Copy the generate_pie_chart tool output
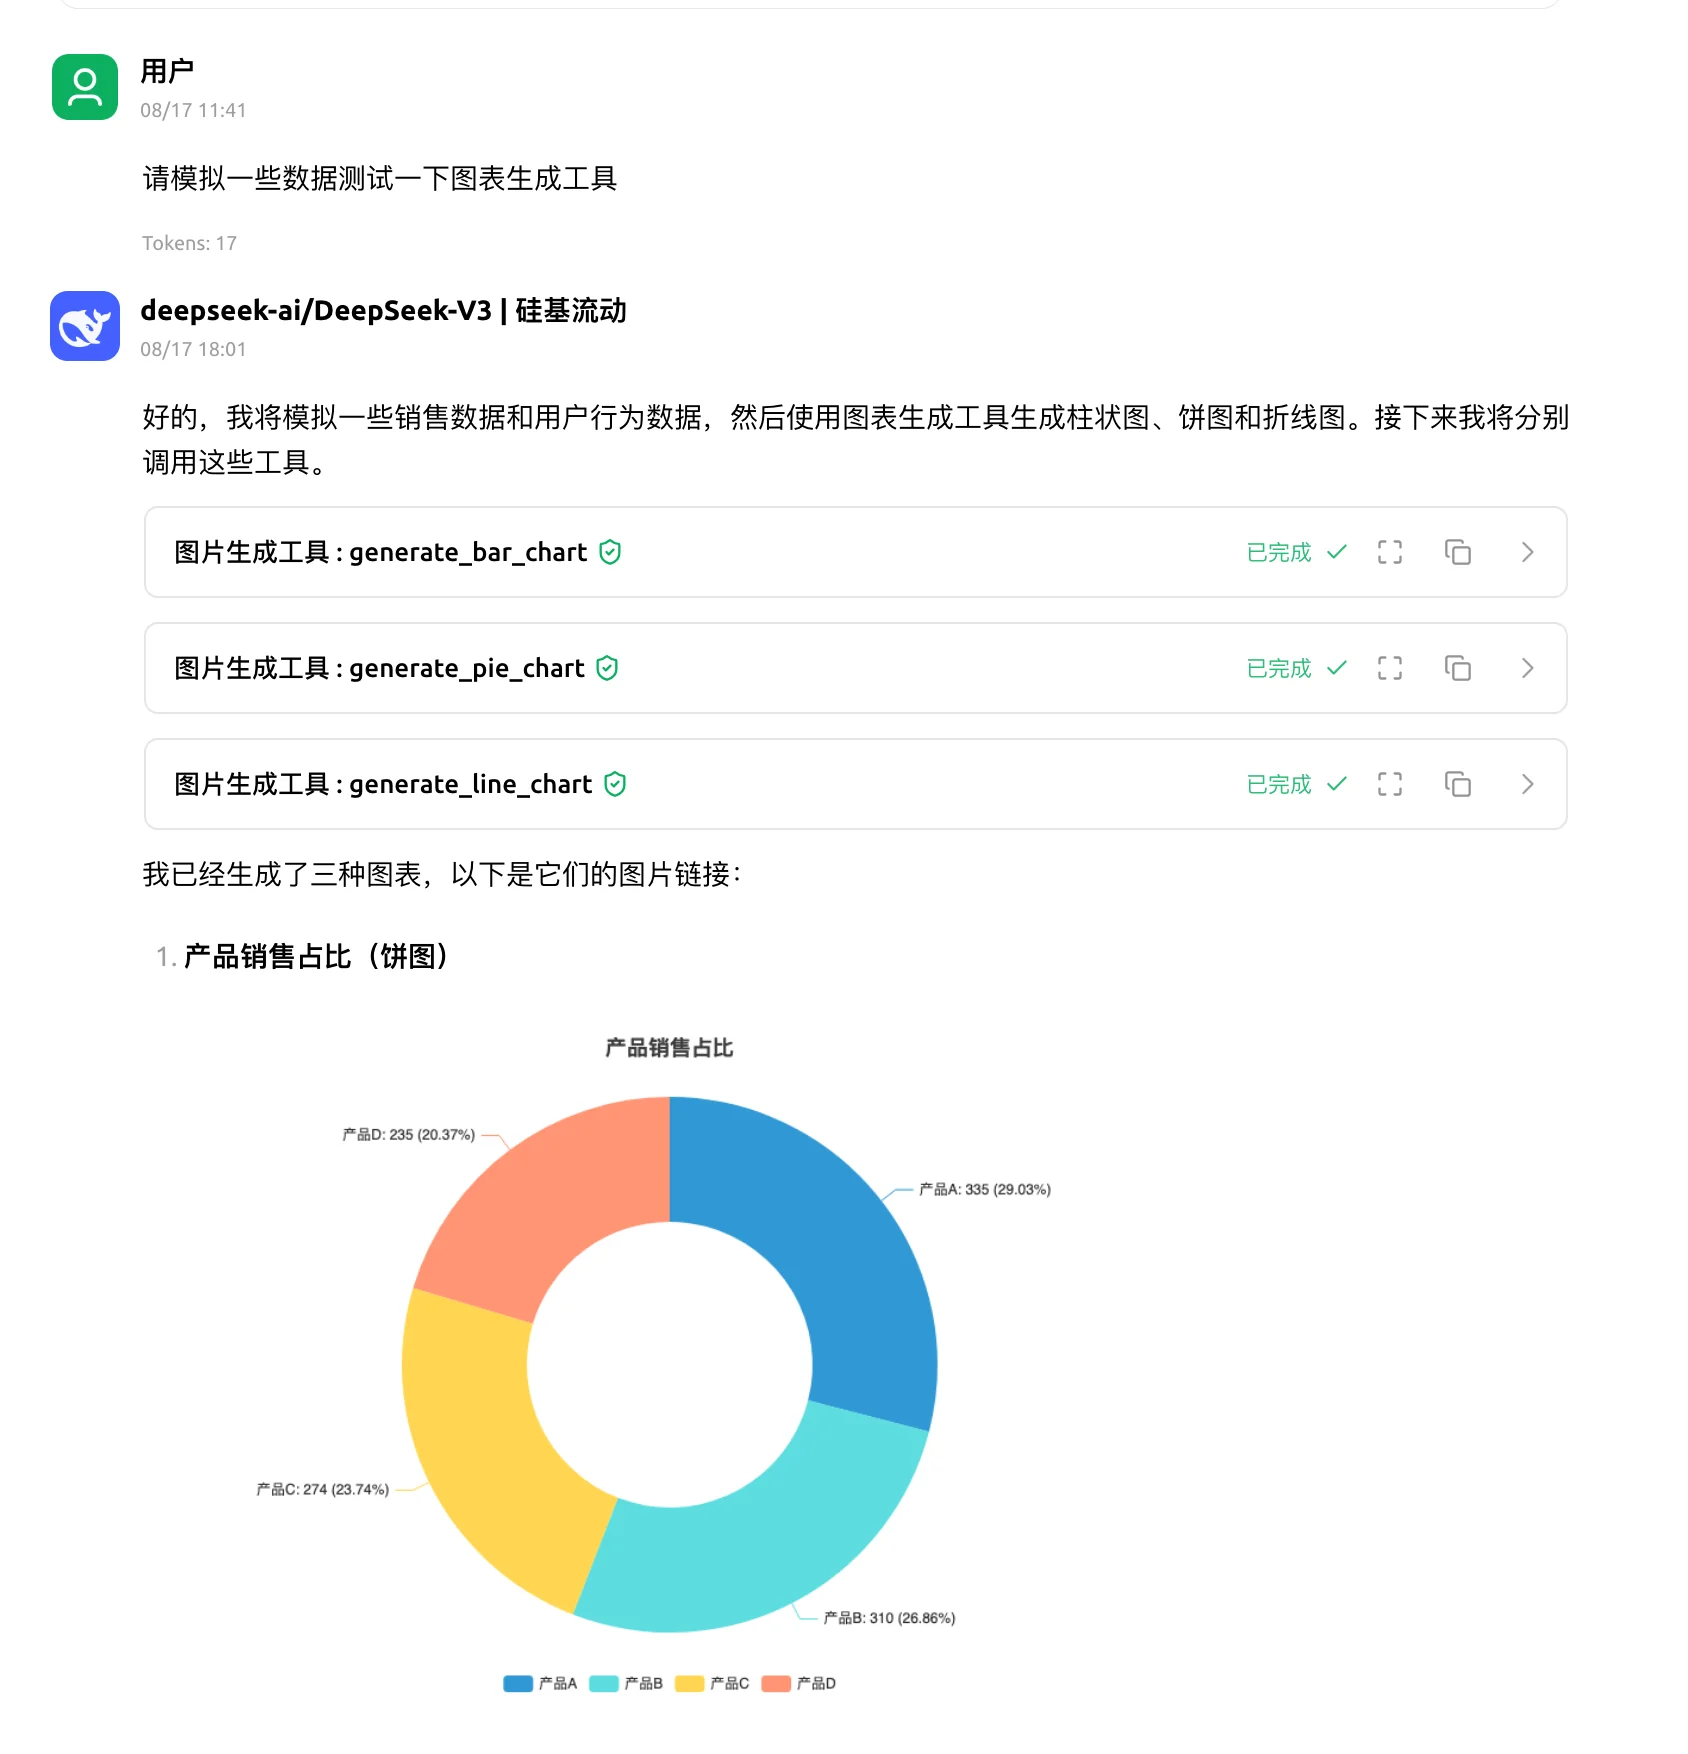1688x1754 pixels. click(x=1458, y=668)
